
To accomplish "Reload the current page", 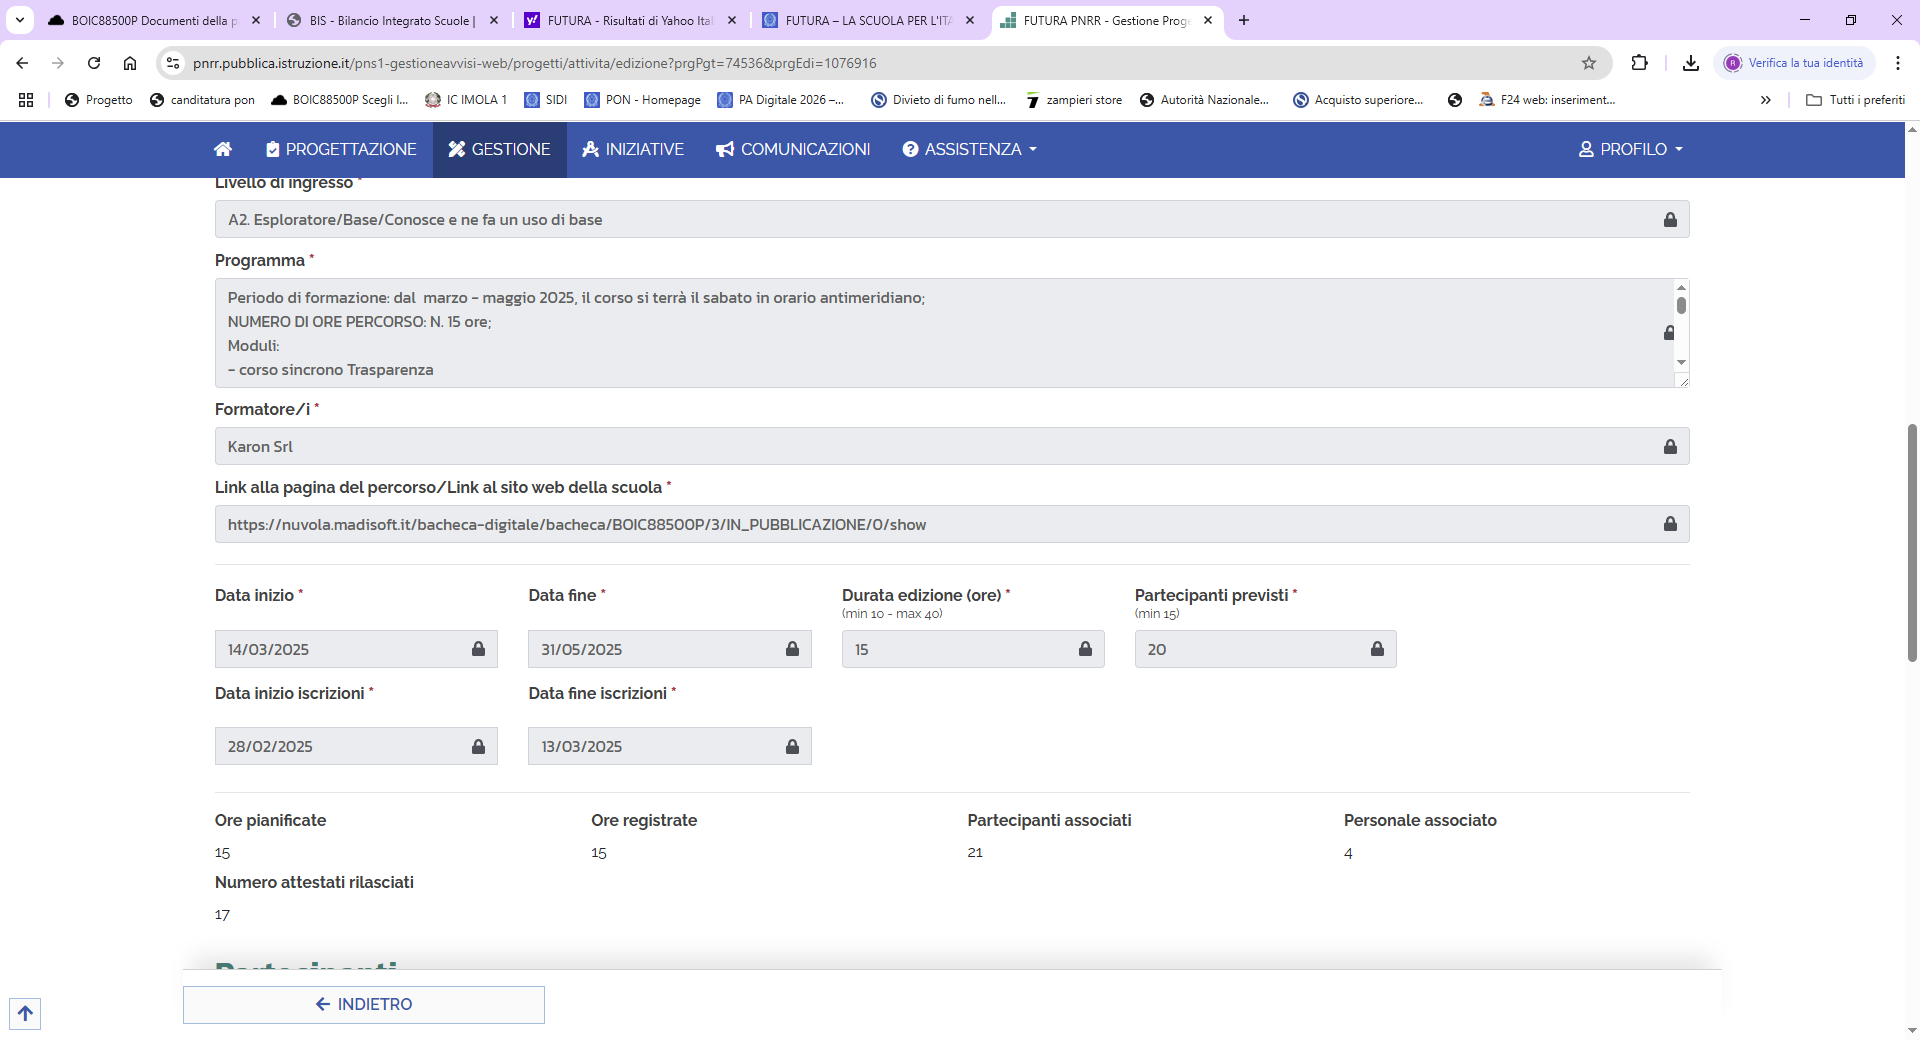I will pos(94,63).
